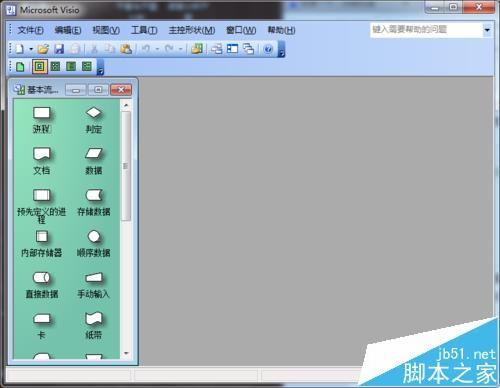Click the green New Master icon
Image resolution: width=500 pixels, height=388 pixels.
point(20,67)
